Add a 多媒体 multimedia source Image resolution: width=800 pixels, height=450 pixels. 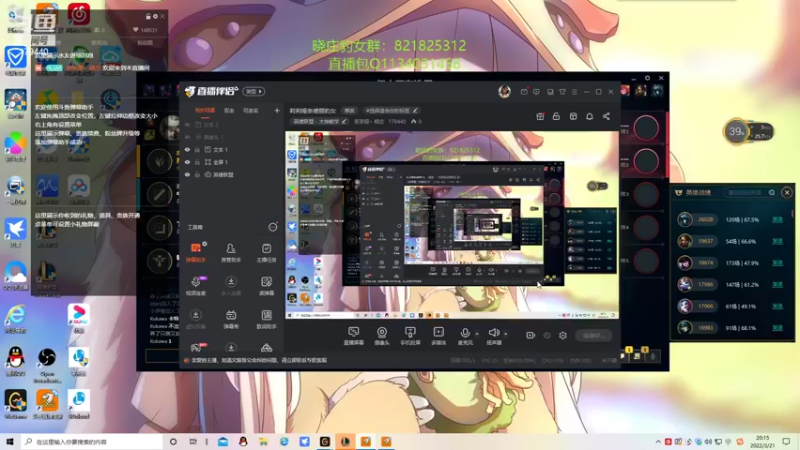(x=438, y=336)
